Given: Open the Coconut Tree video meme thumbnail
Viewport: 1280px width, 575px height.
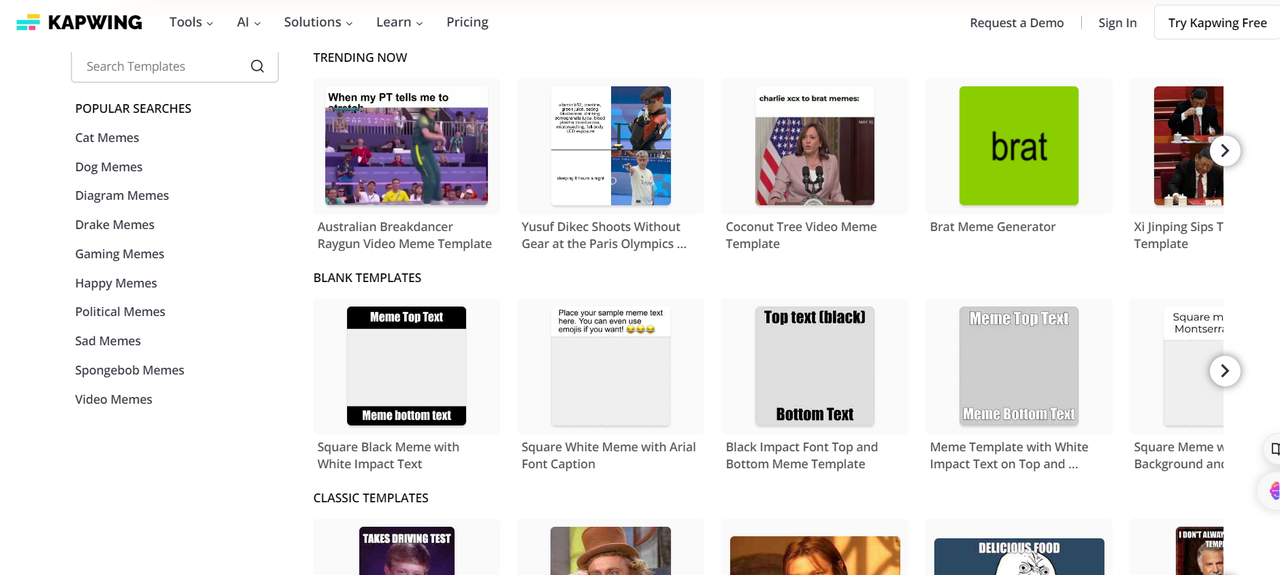Looking at the screenshot, I should coord(814,146).
